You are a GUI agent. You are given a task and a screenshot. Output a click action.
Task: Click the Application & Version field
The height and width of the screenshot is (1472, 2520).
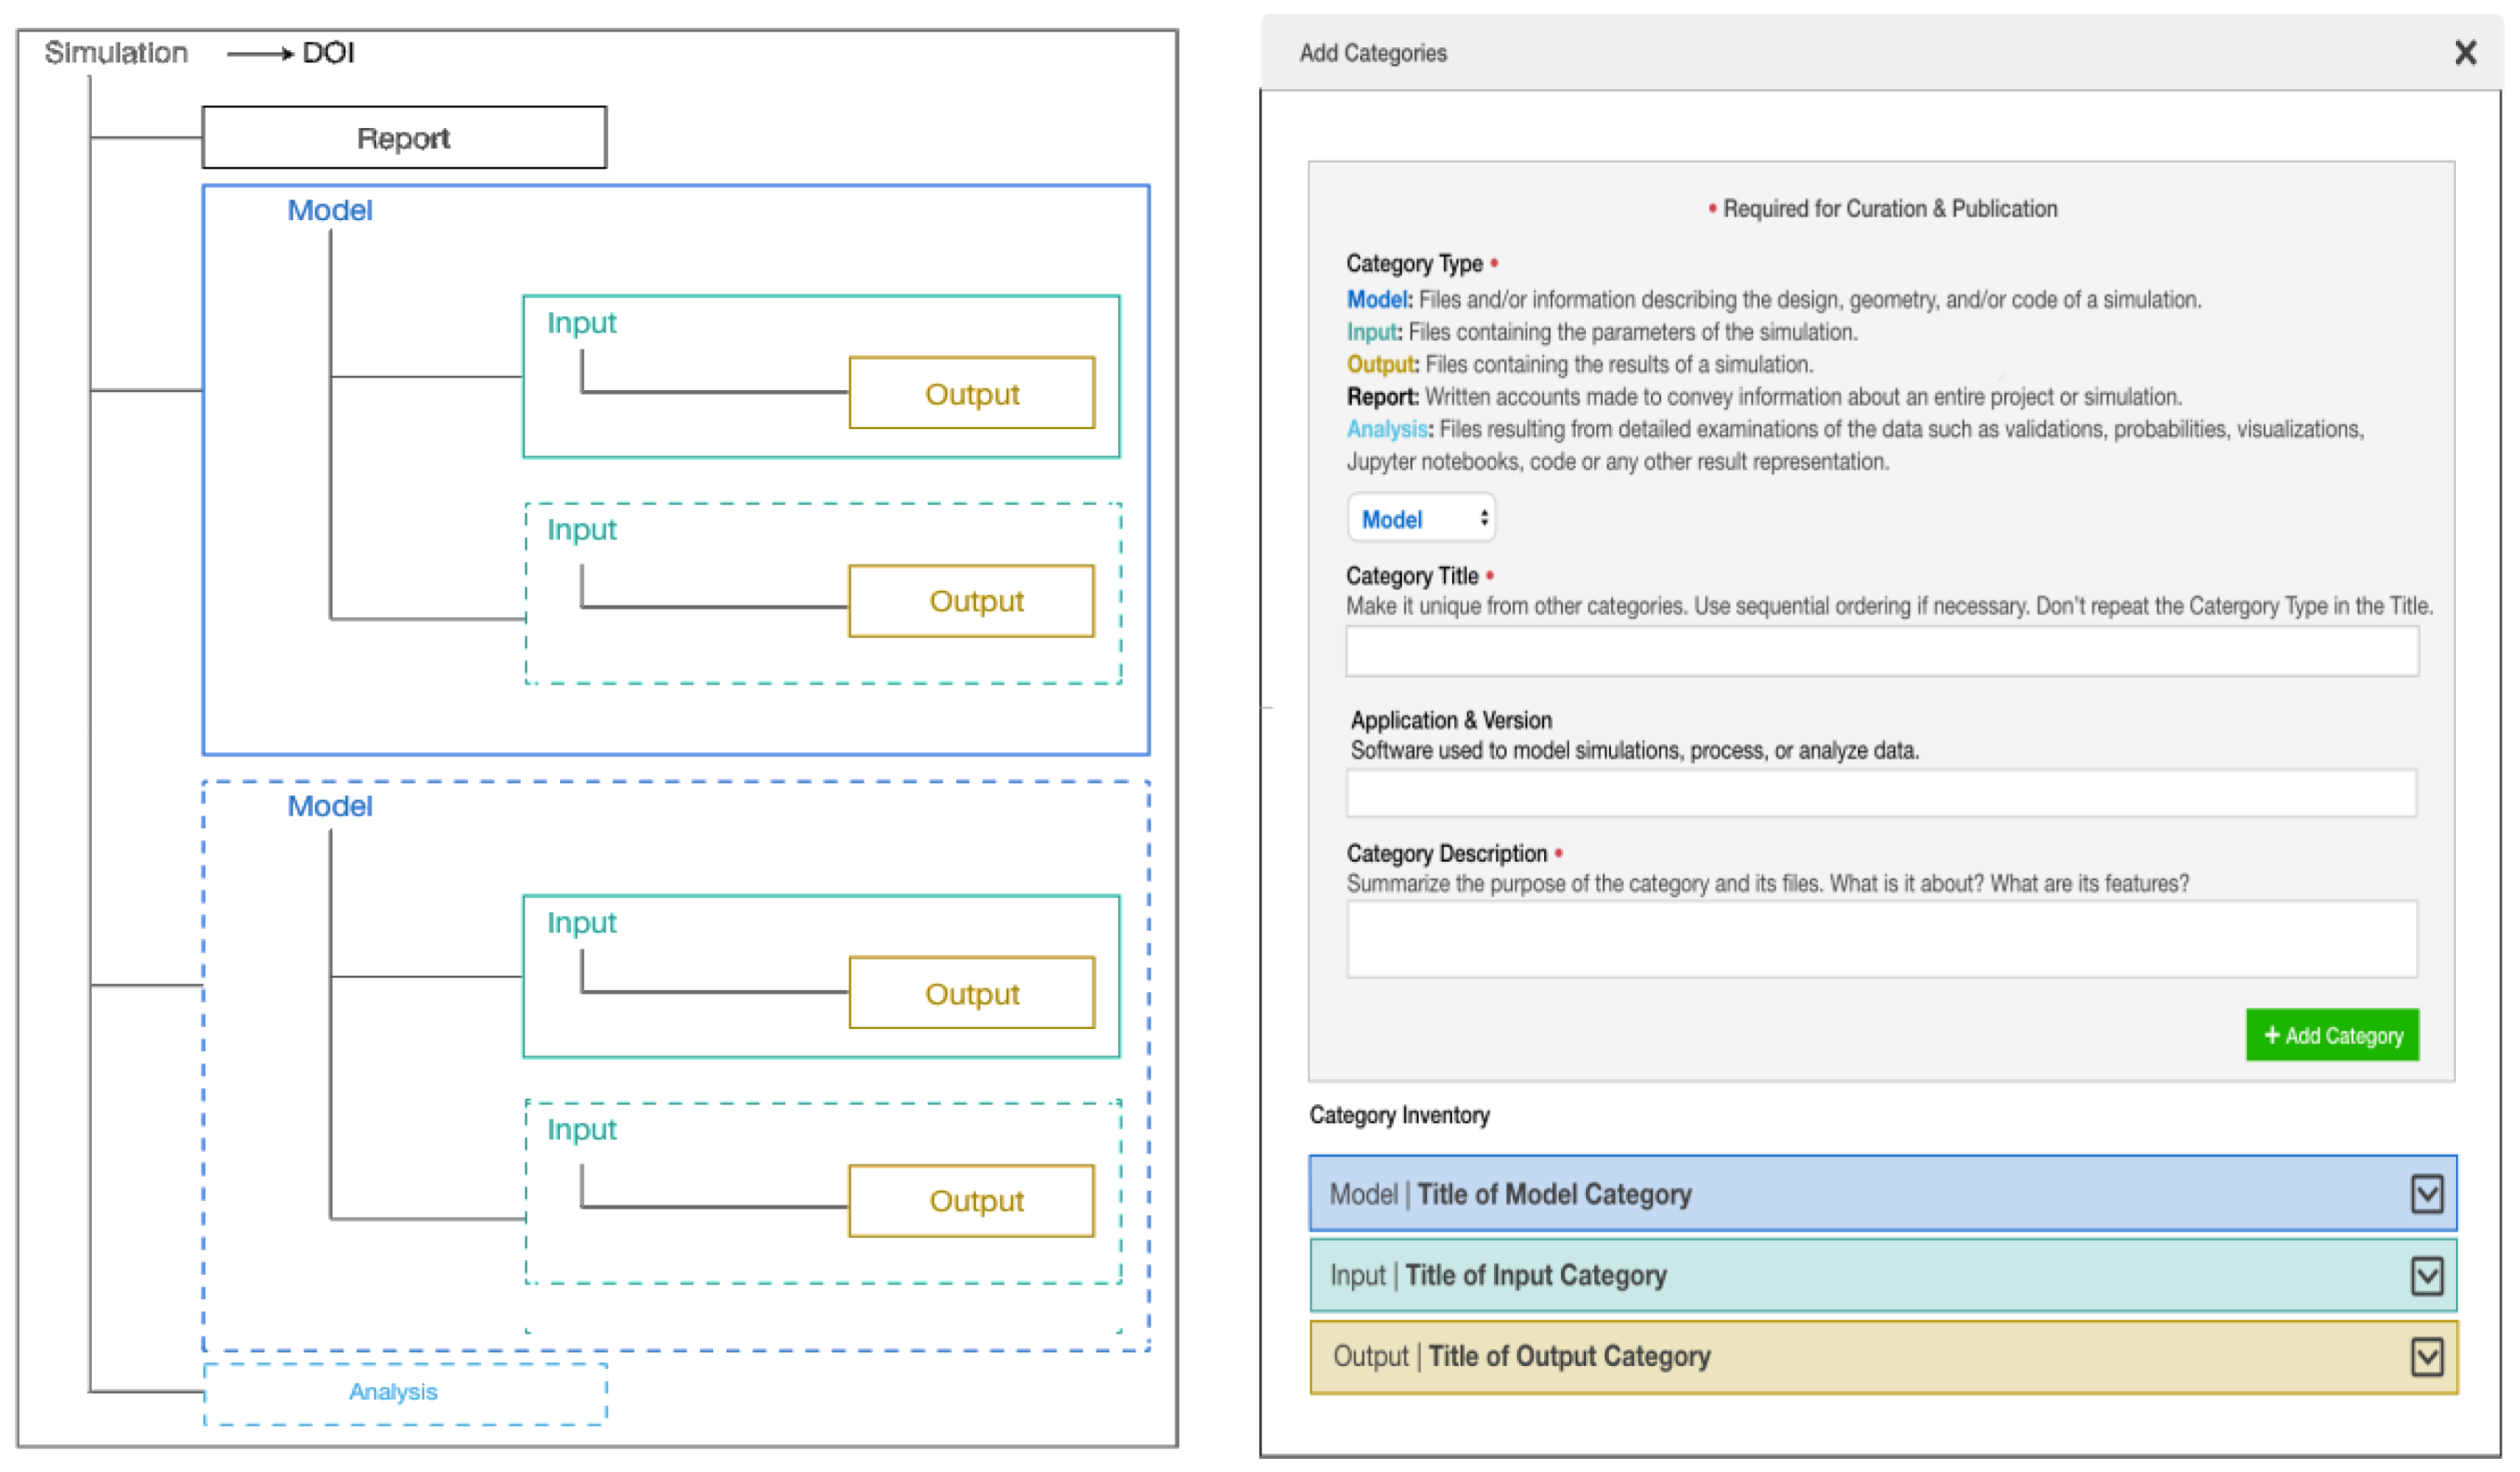1881,793
